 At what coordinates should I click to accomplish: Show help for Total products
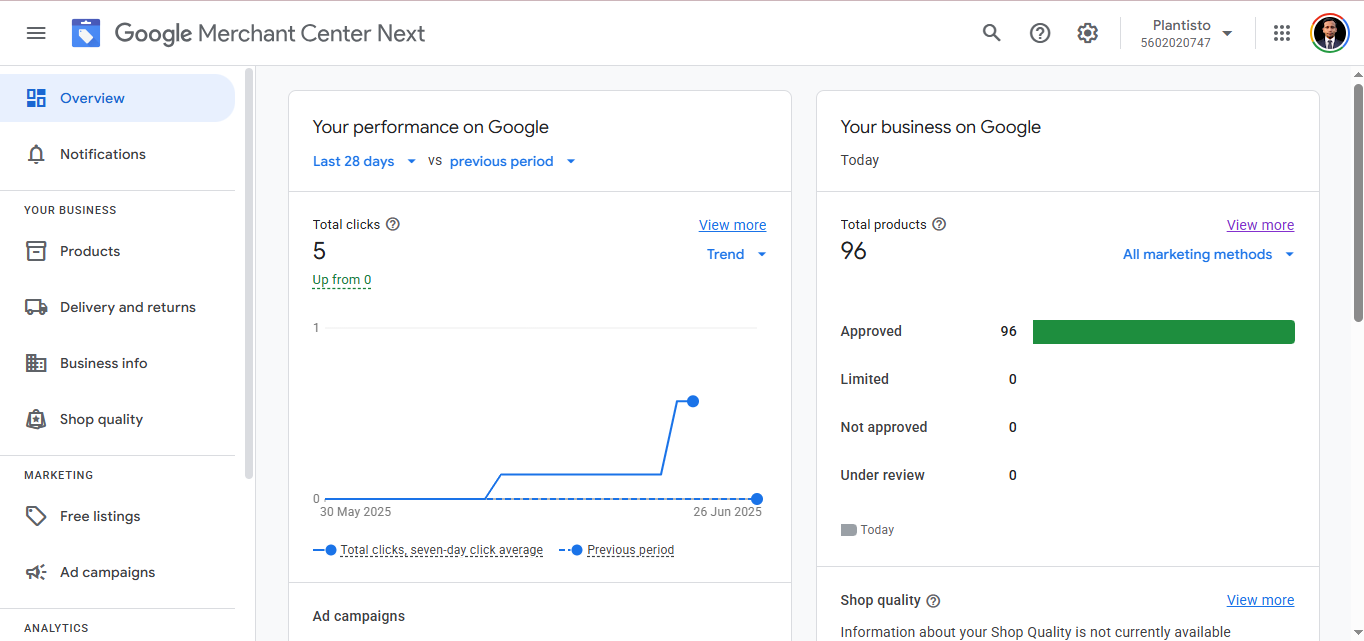939,224
